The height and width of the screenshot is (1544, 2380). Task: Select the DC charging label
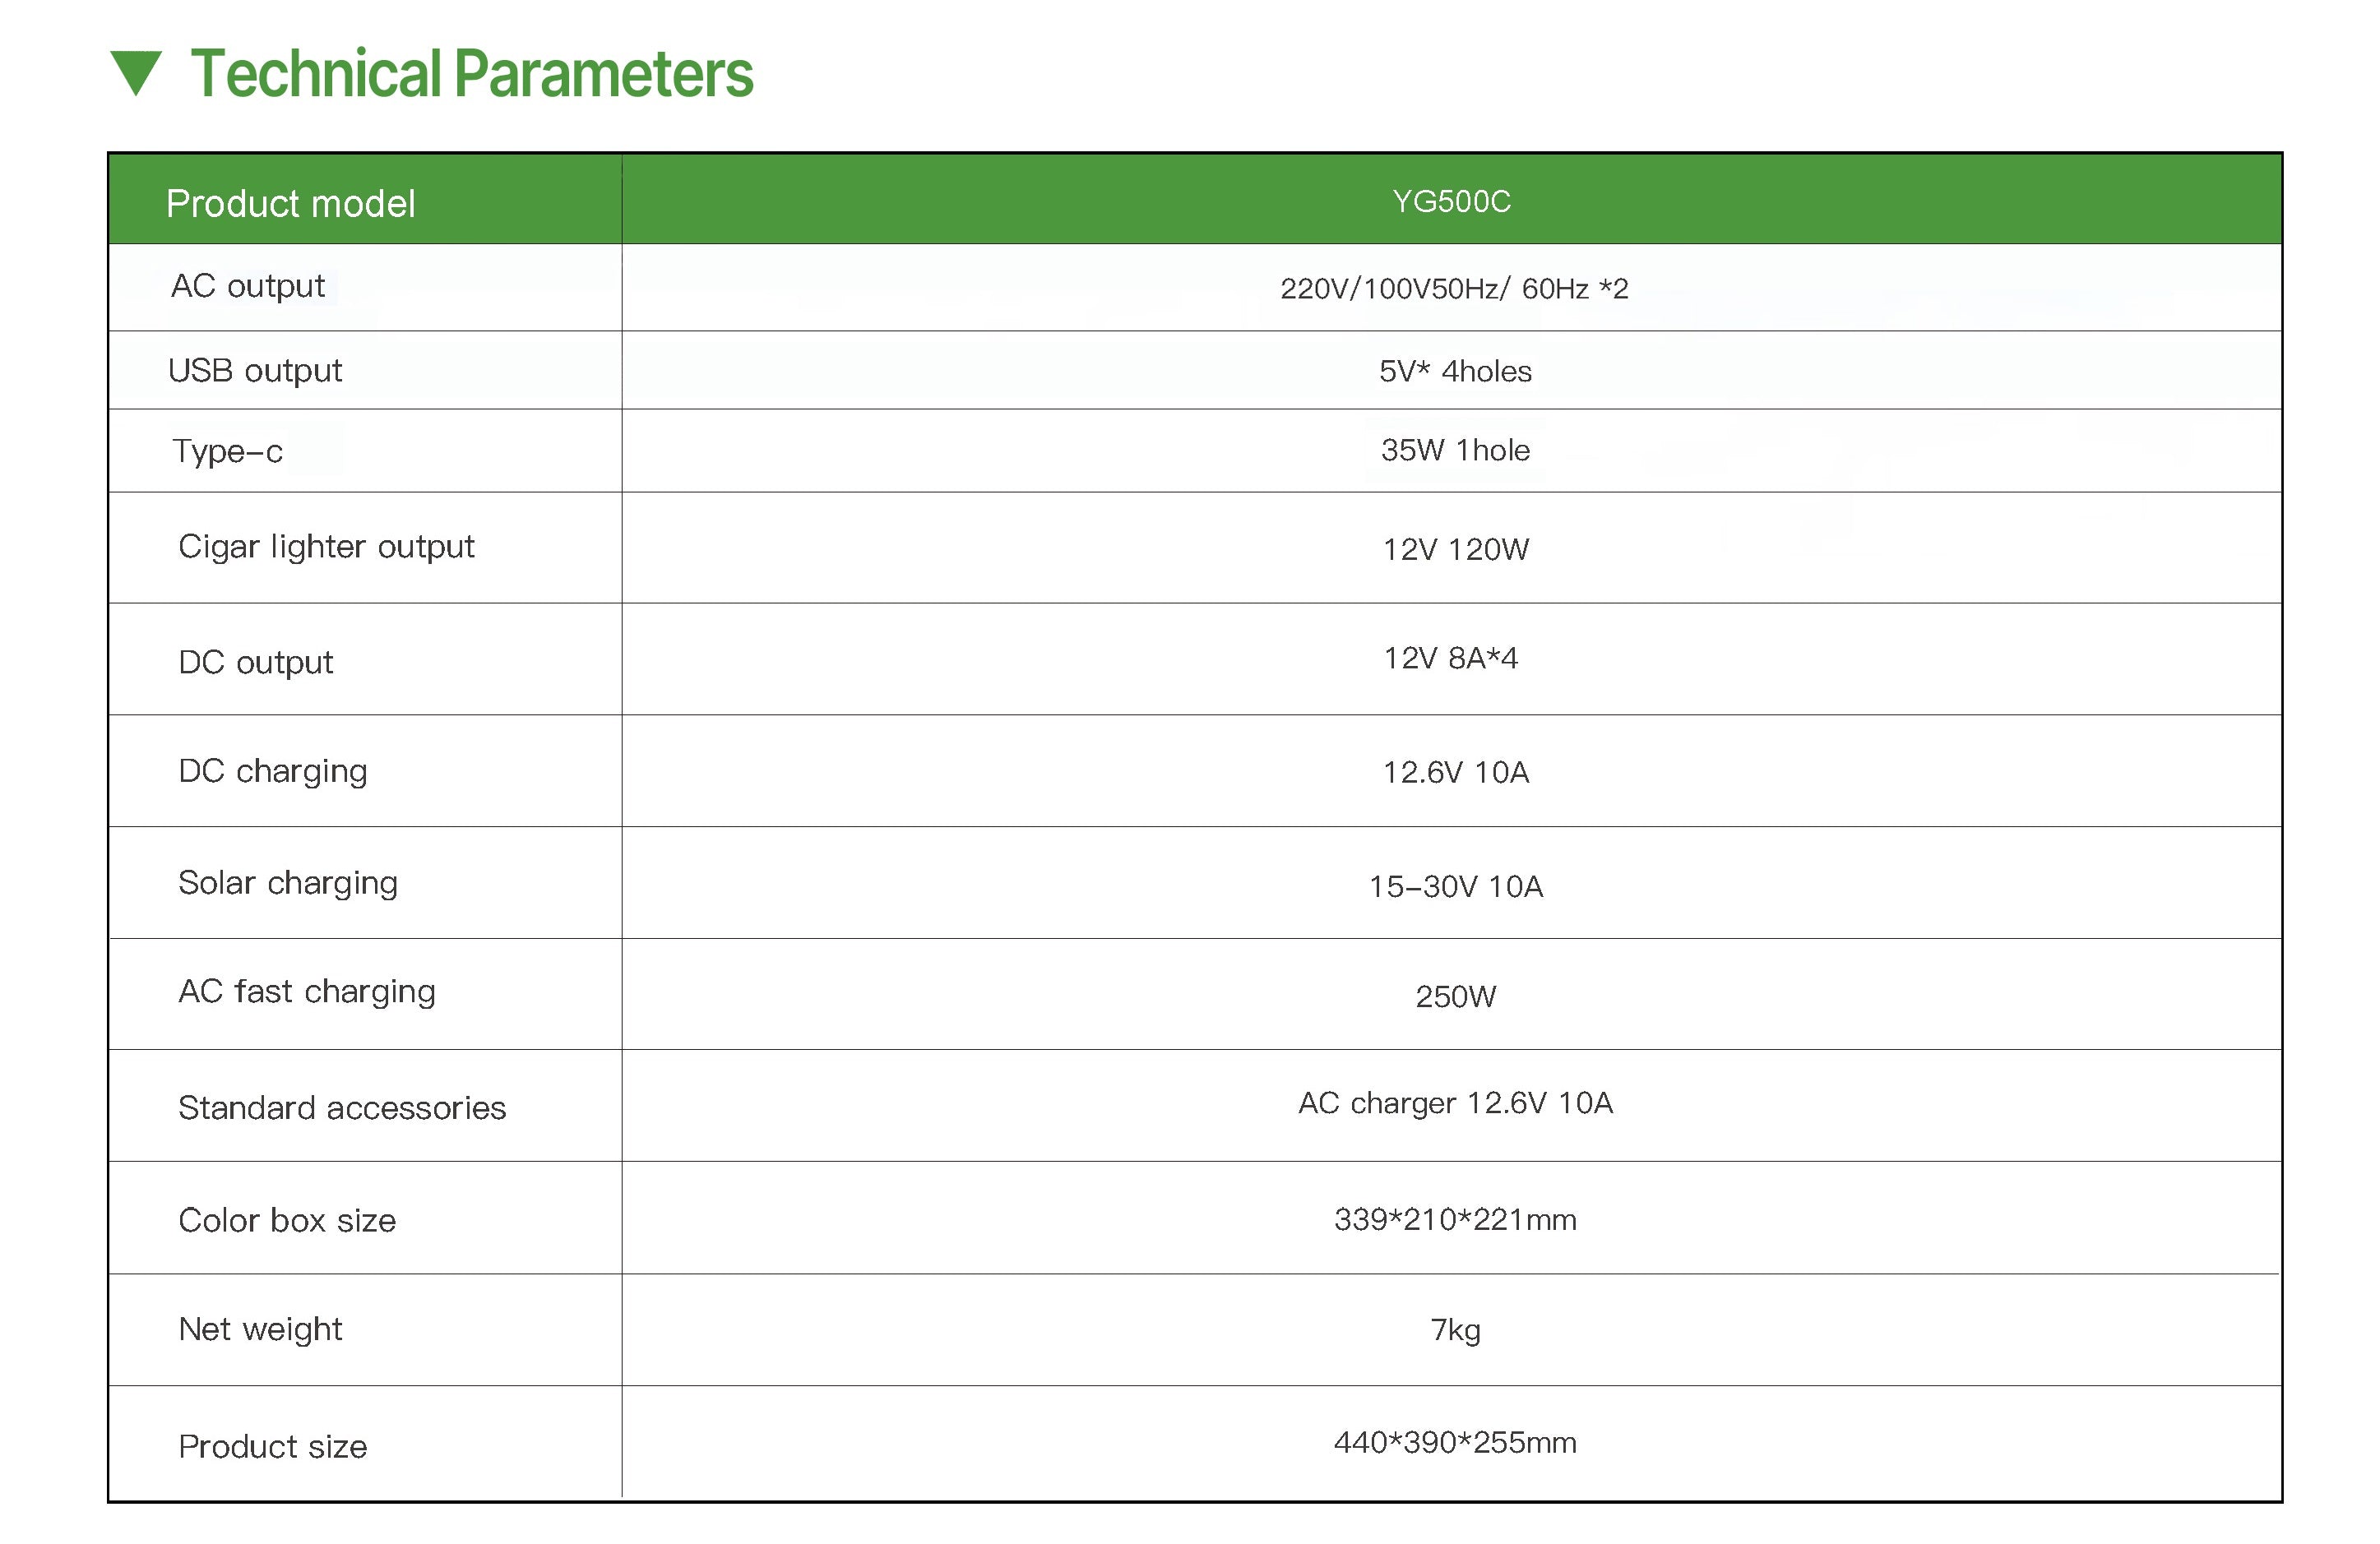coord(273,771)
